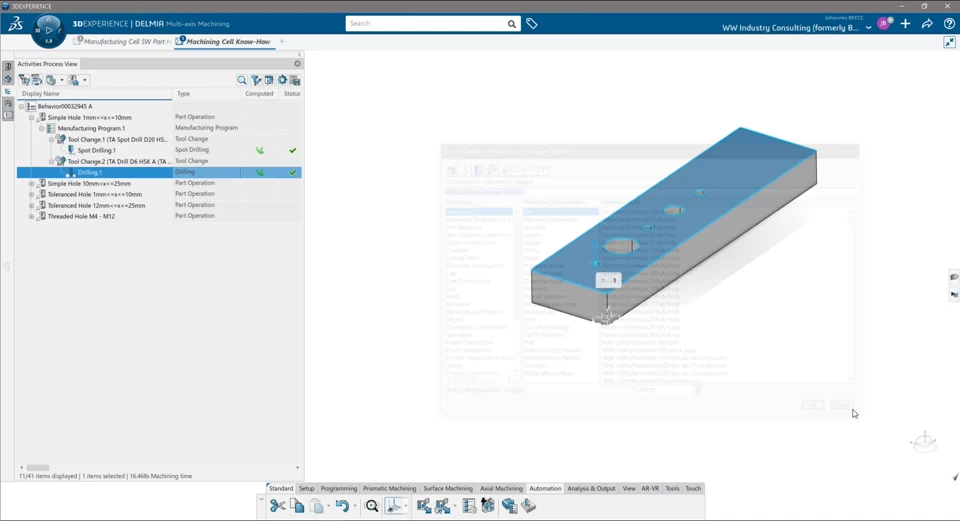Image resolution: width=960 pixels, height=521 pixels.
Task: Click the Paste icon in the Standard toolbar
Action: coord(316,506)
